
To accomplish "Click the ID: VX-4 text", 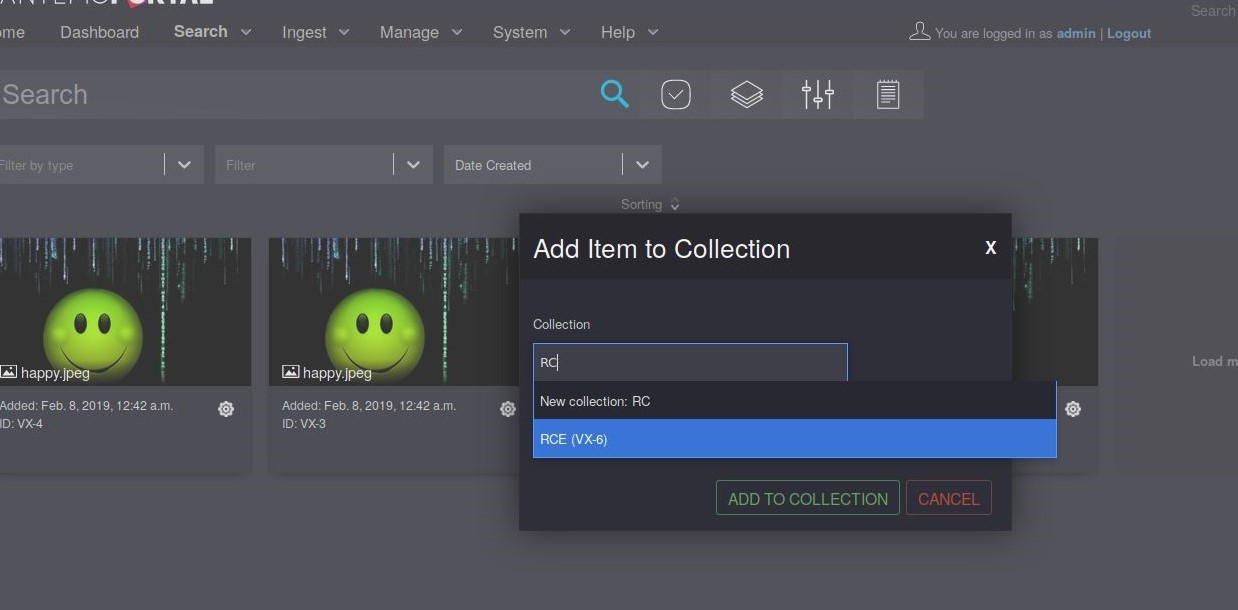I will (x=21, y=424).
